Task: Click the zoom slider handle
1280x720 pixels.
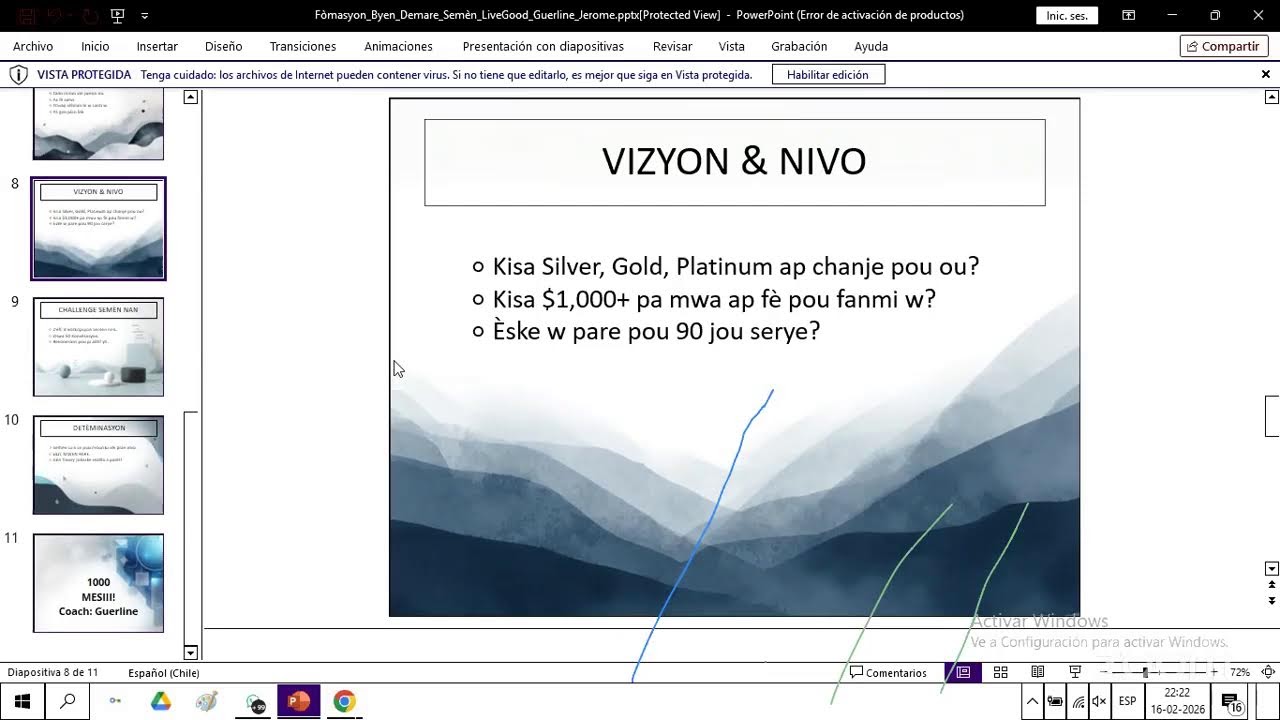Action: tap(1146, 673)
